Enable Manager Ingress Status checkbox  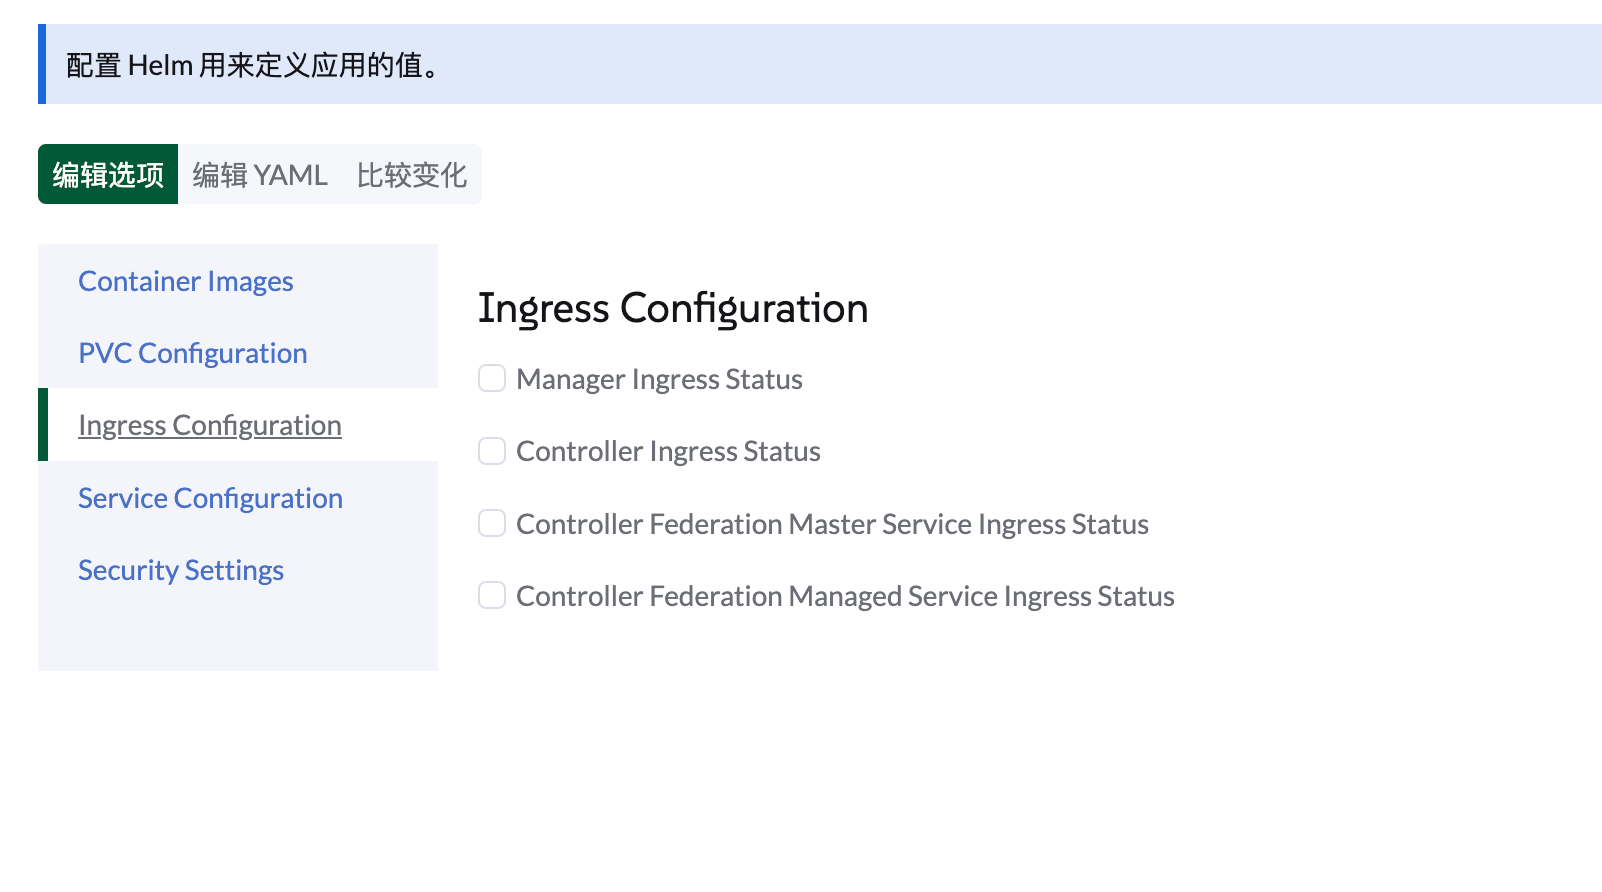(492, 379)
